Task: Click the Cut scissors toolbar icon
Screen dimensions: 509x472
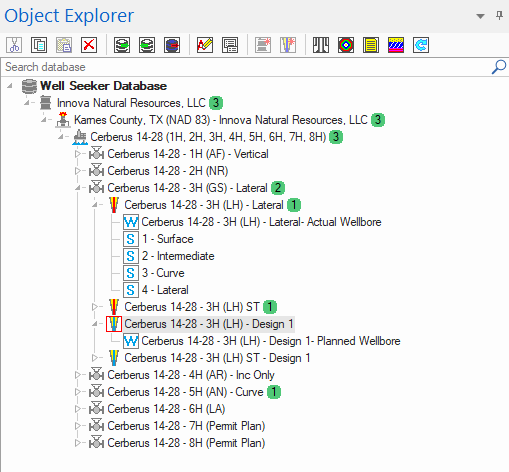Action: pos(14,45)
